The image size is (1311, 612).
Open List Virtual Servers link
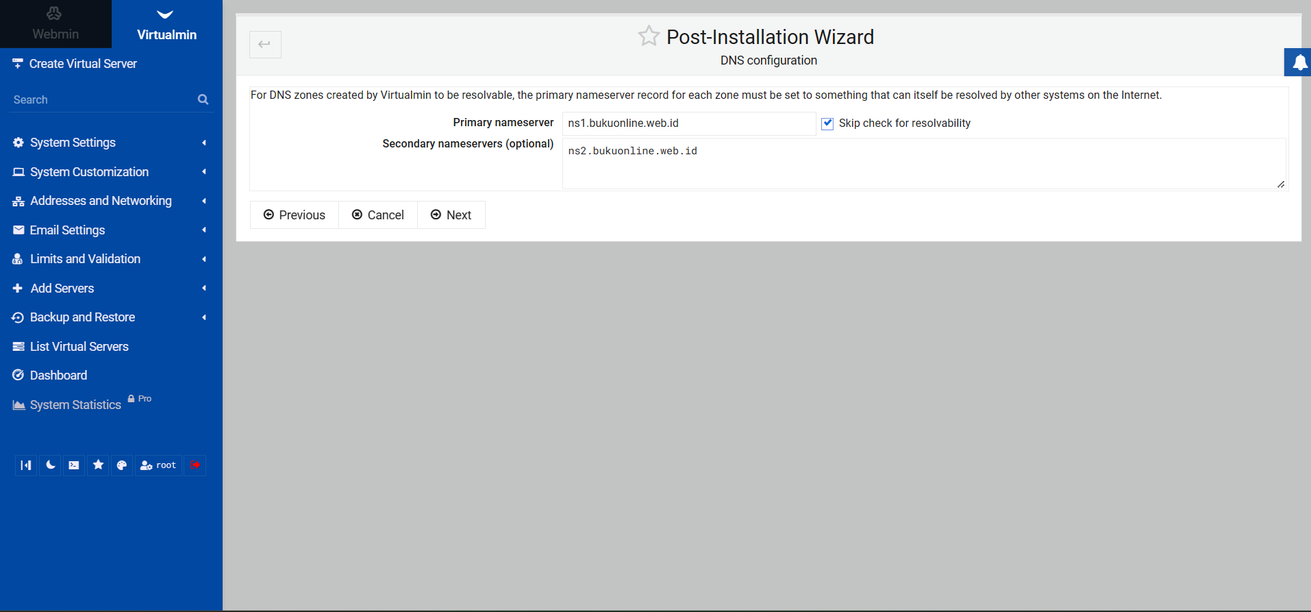point(79,346)
